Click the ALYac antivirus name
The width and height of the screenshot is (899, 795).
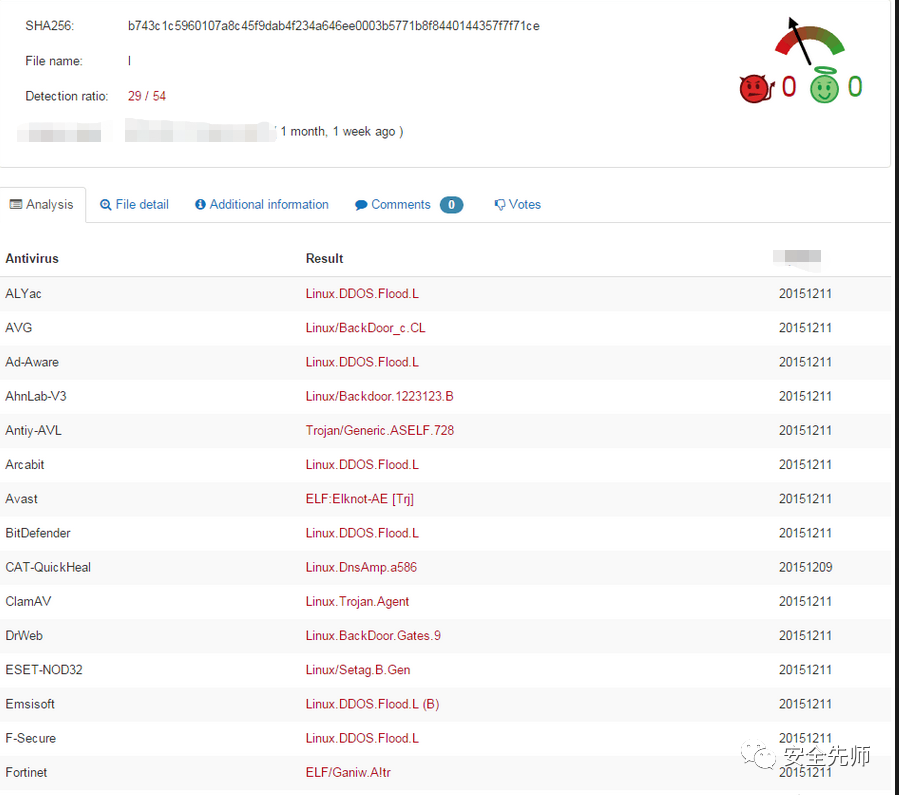click(24, 293)
